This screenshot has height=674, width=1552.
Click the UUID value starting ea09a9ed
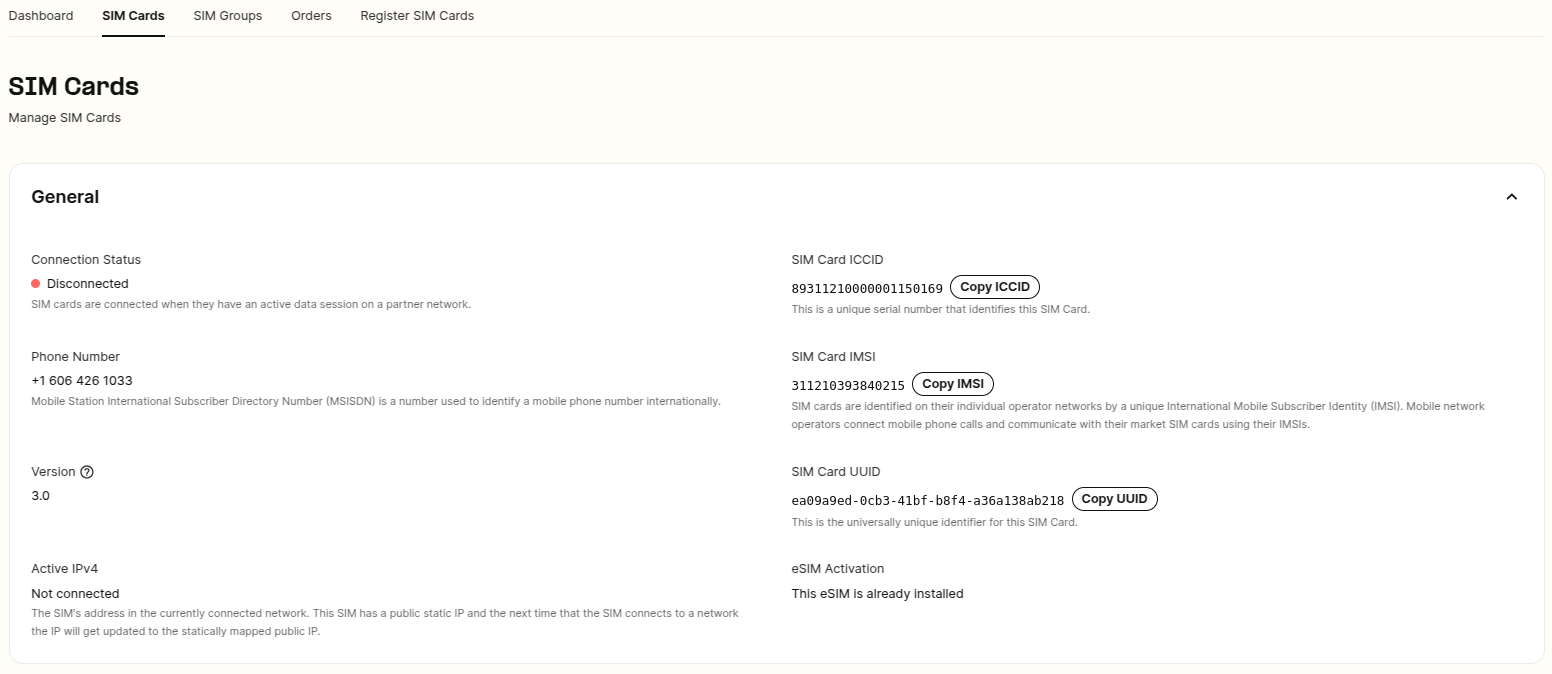(x=928, y=501)
